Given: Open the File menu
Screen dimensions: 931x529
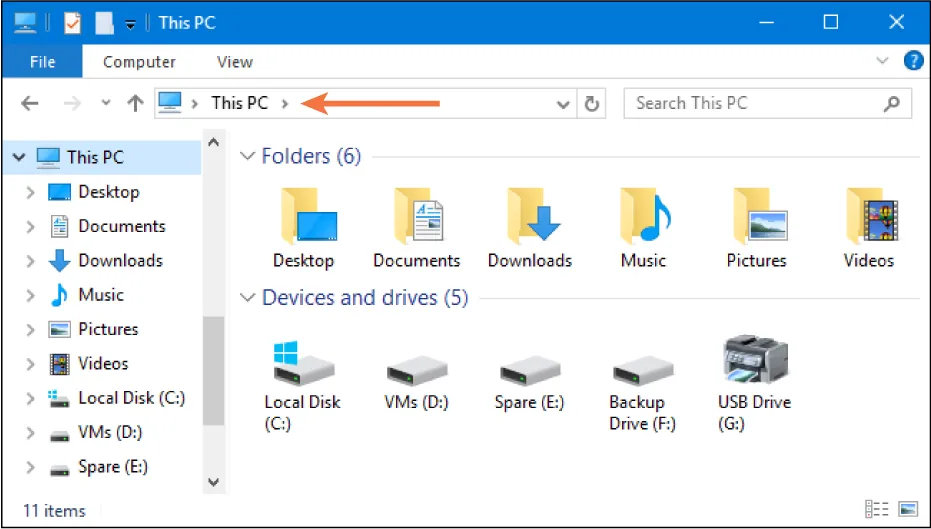Looking at the screenshot, I should (43, 62).
